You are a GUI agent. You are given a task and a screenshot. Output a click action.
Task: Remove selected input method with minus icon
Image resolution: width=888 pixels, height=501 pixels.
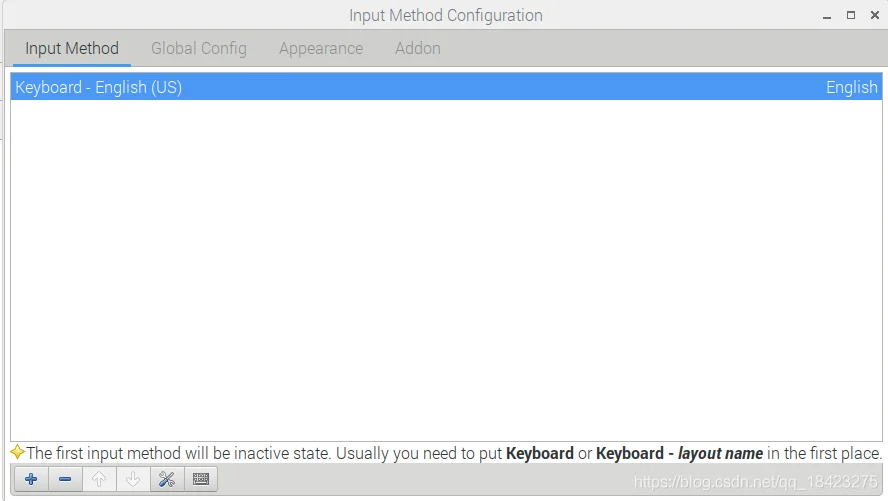point(65,479)
